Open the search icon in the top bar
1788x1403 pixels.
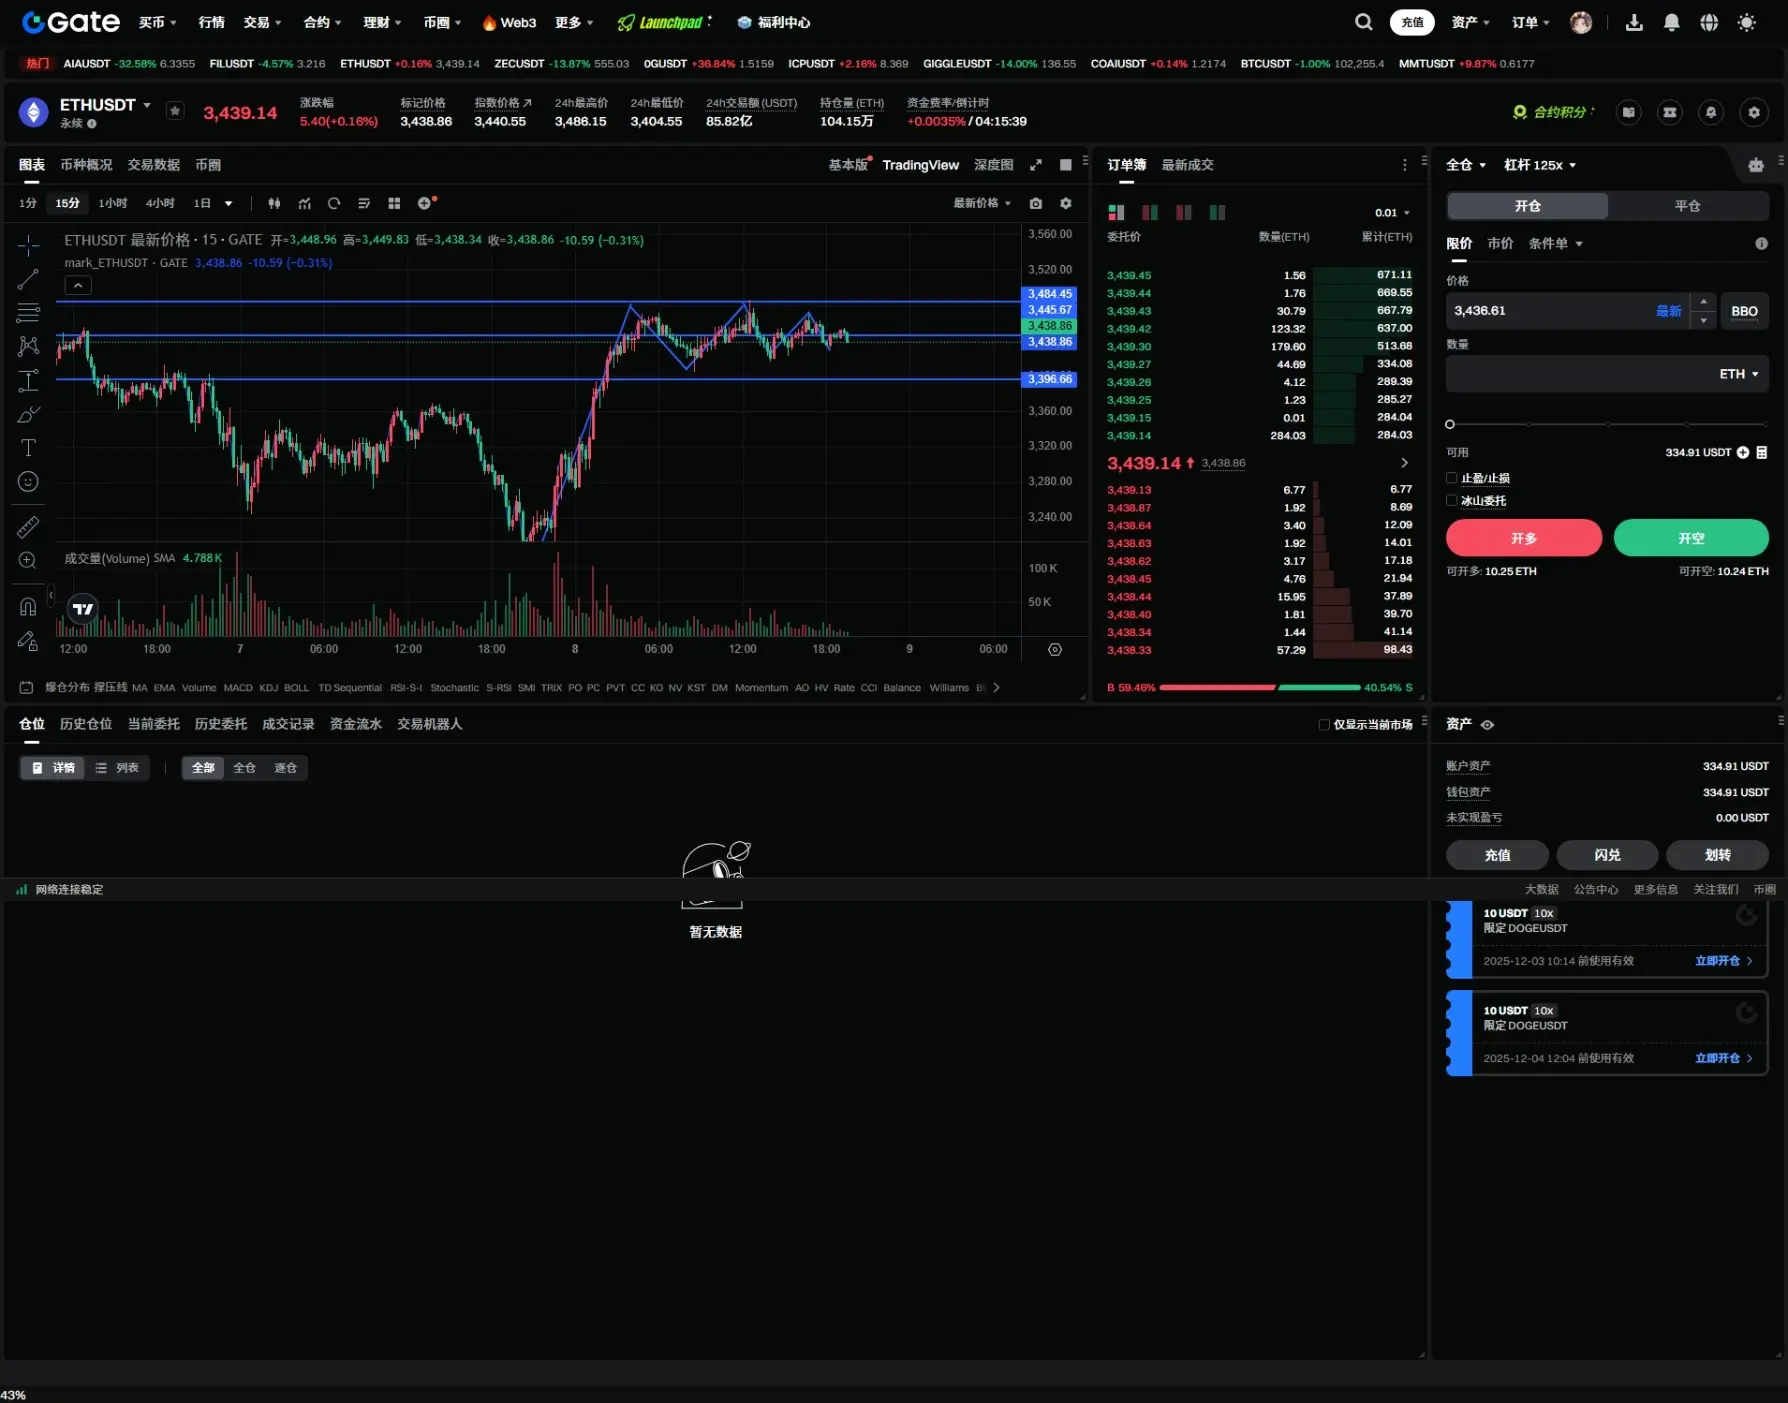tap(1363, 22)
